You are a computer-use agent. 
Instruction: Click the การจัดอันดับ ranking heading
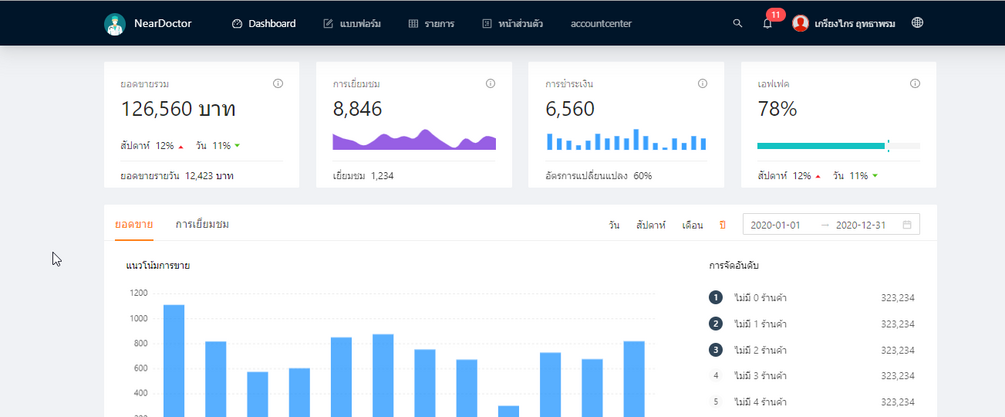pyautogui.click(x=735, y=265)
